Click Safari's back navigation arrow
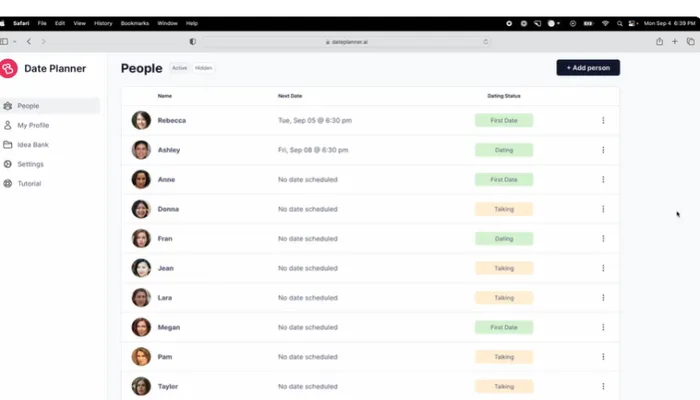Viewport: 700px width, 400px height. pos(29,42)
